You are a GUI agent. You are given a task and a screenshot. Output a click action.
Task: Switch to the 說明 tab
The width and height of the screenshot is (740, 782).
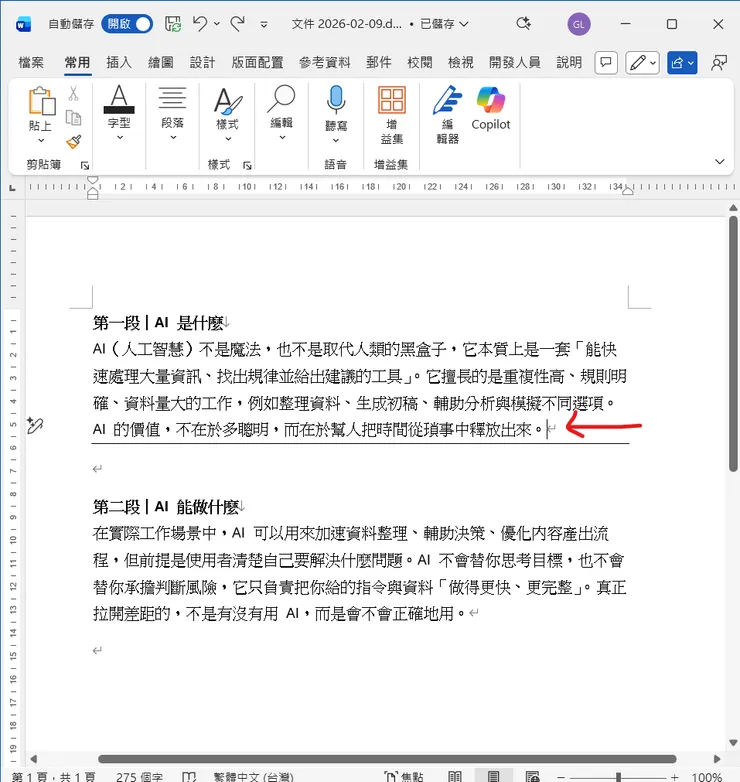coord(569,62)
